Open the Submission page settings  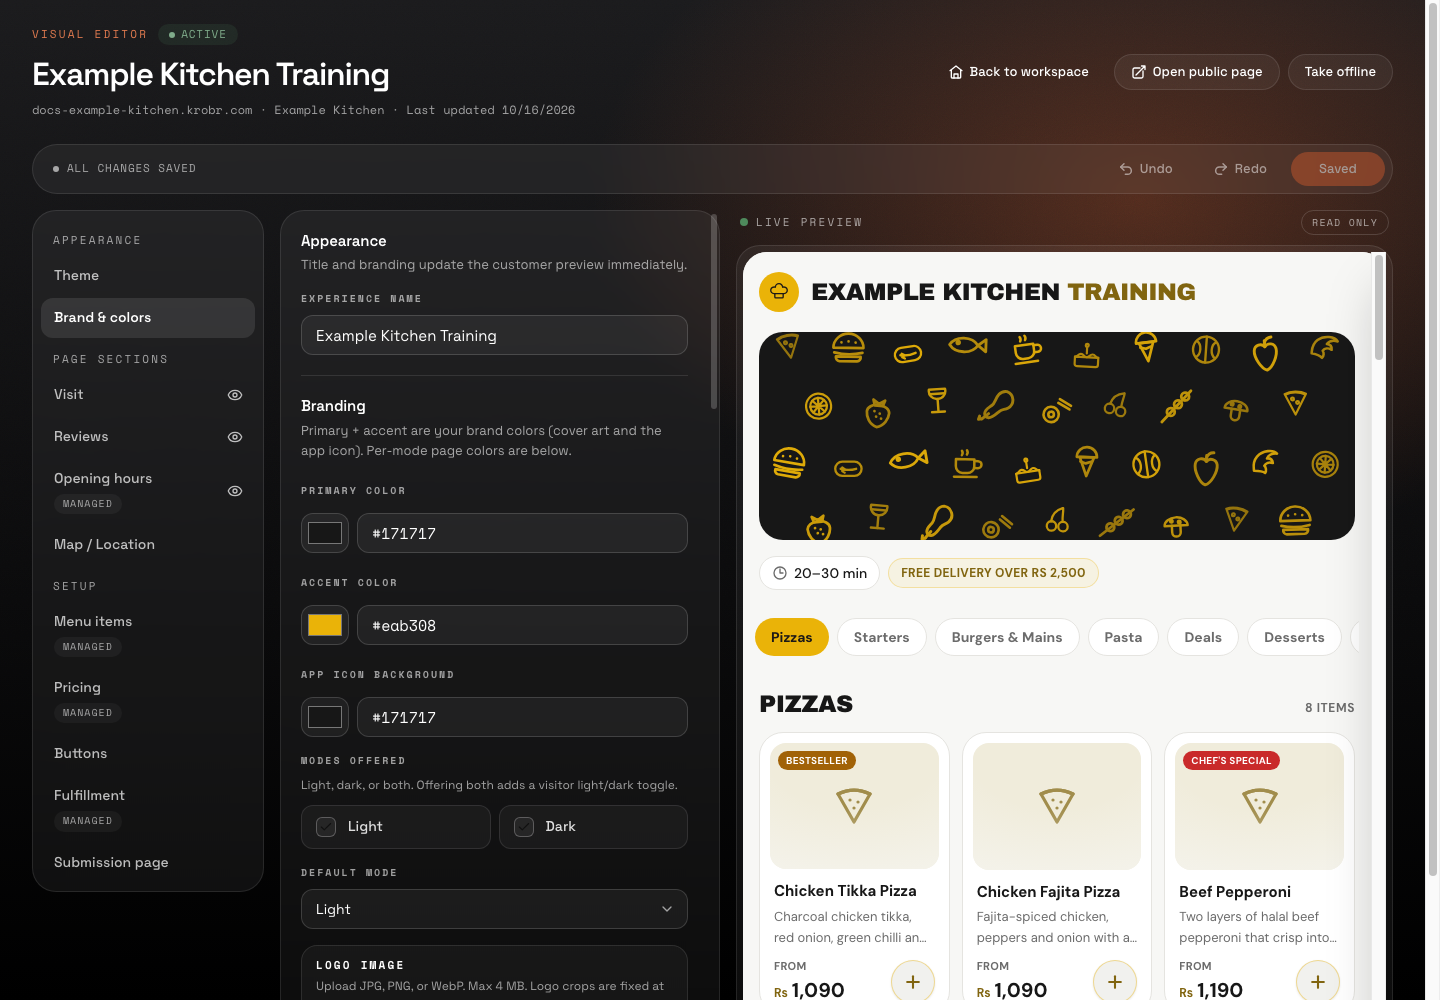click(x=148, y=863)
